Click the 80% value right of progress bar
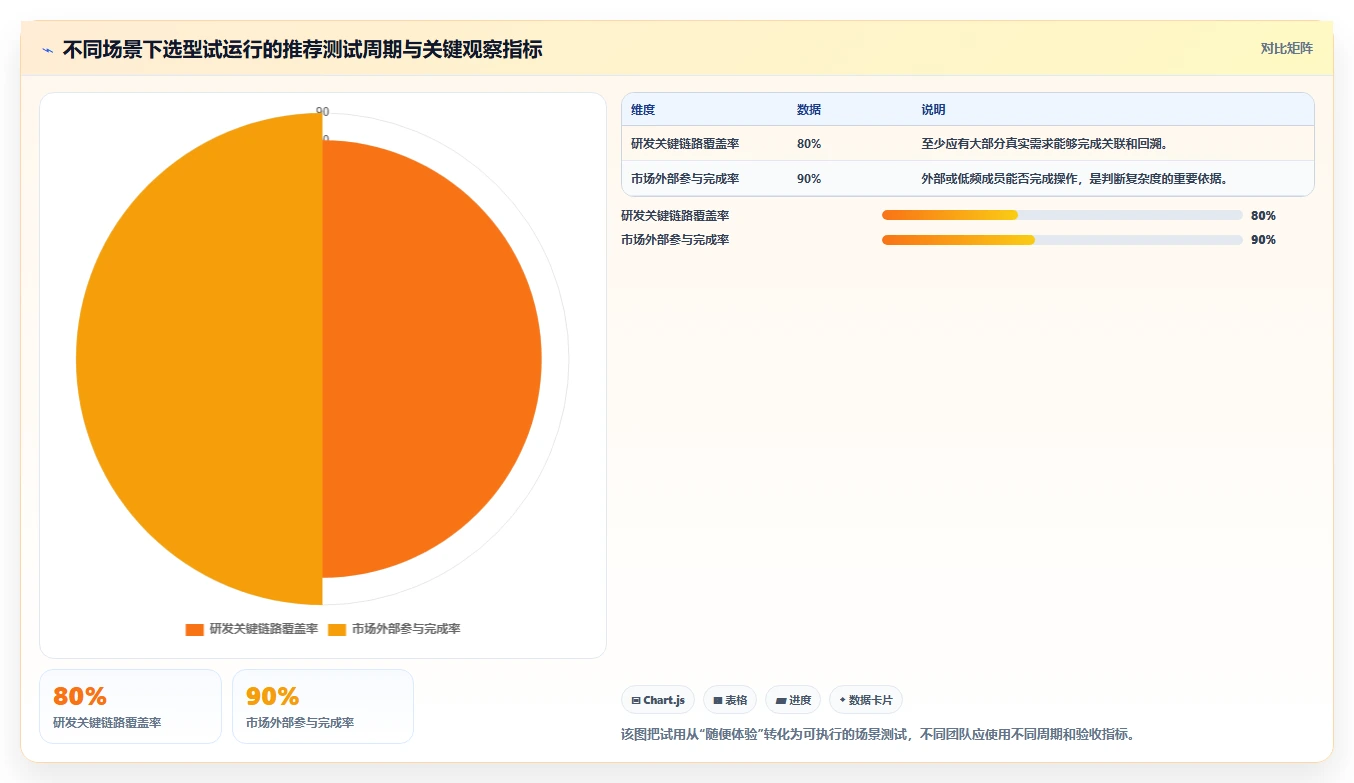 (1263, 215)
